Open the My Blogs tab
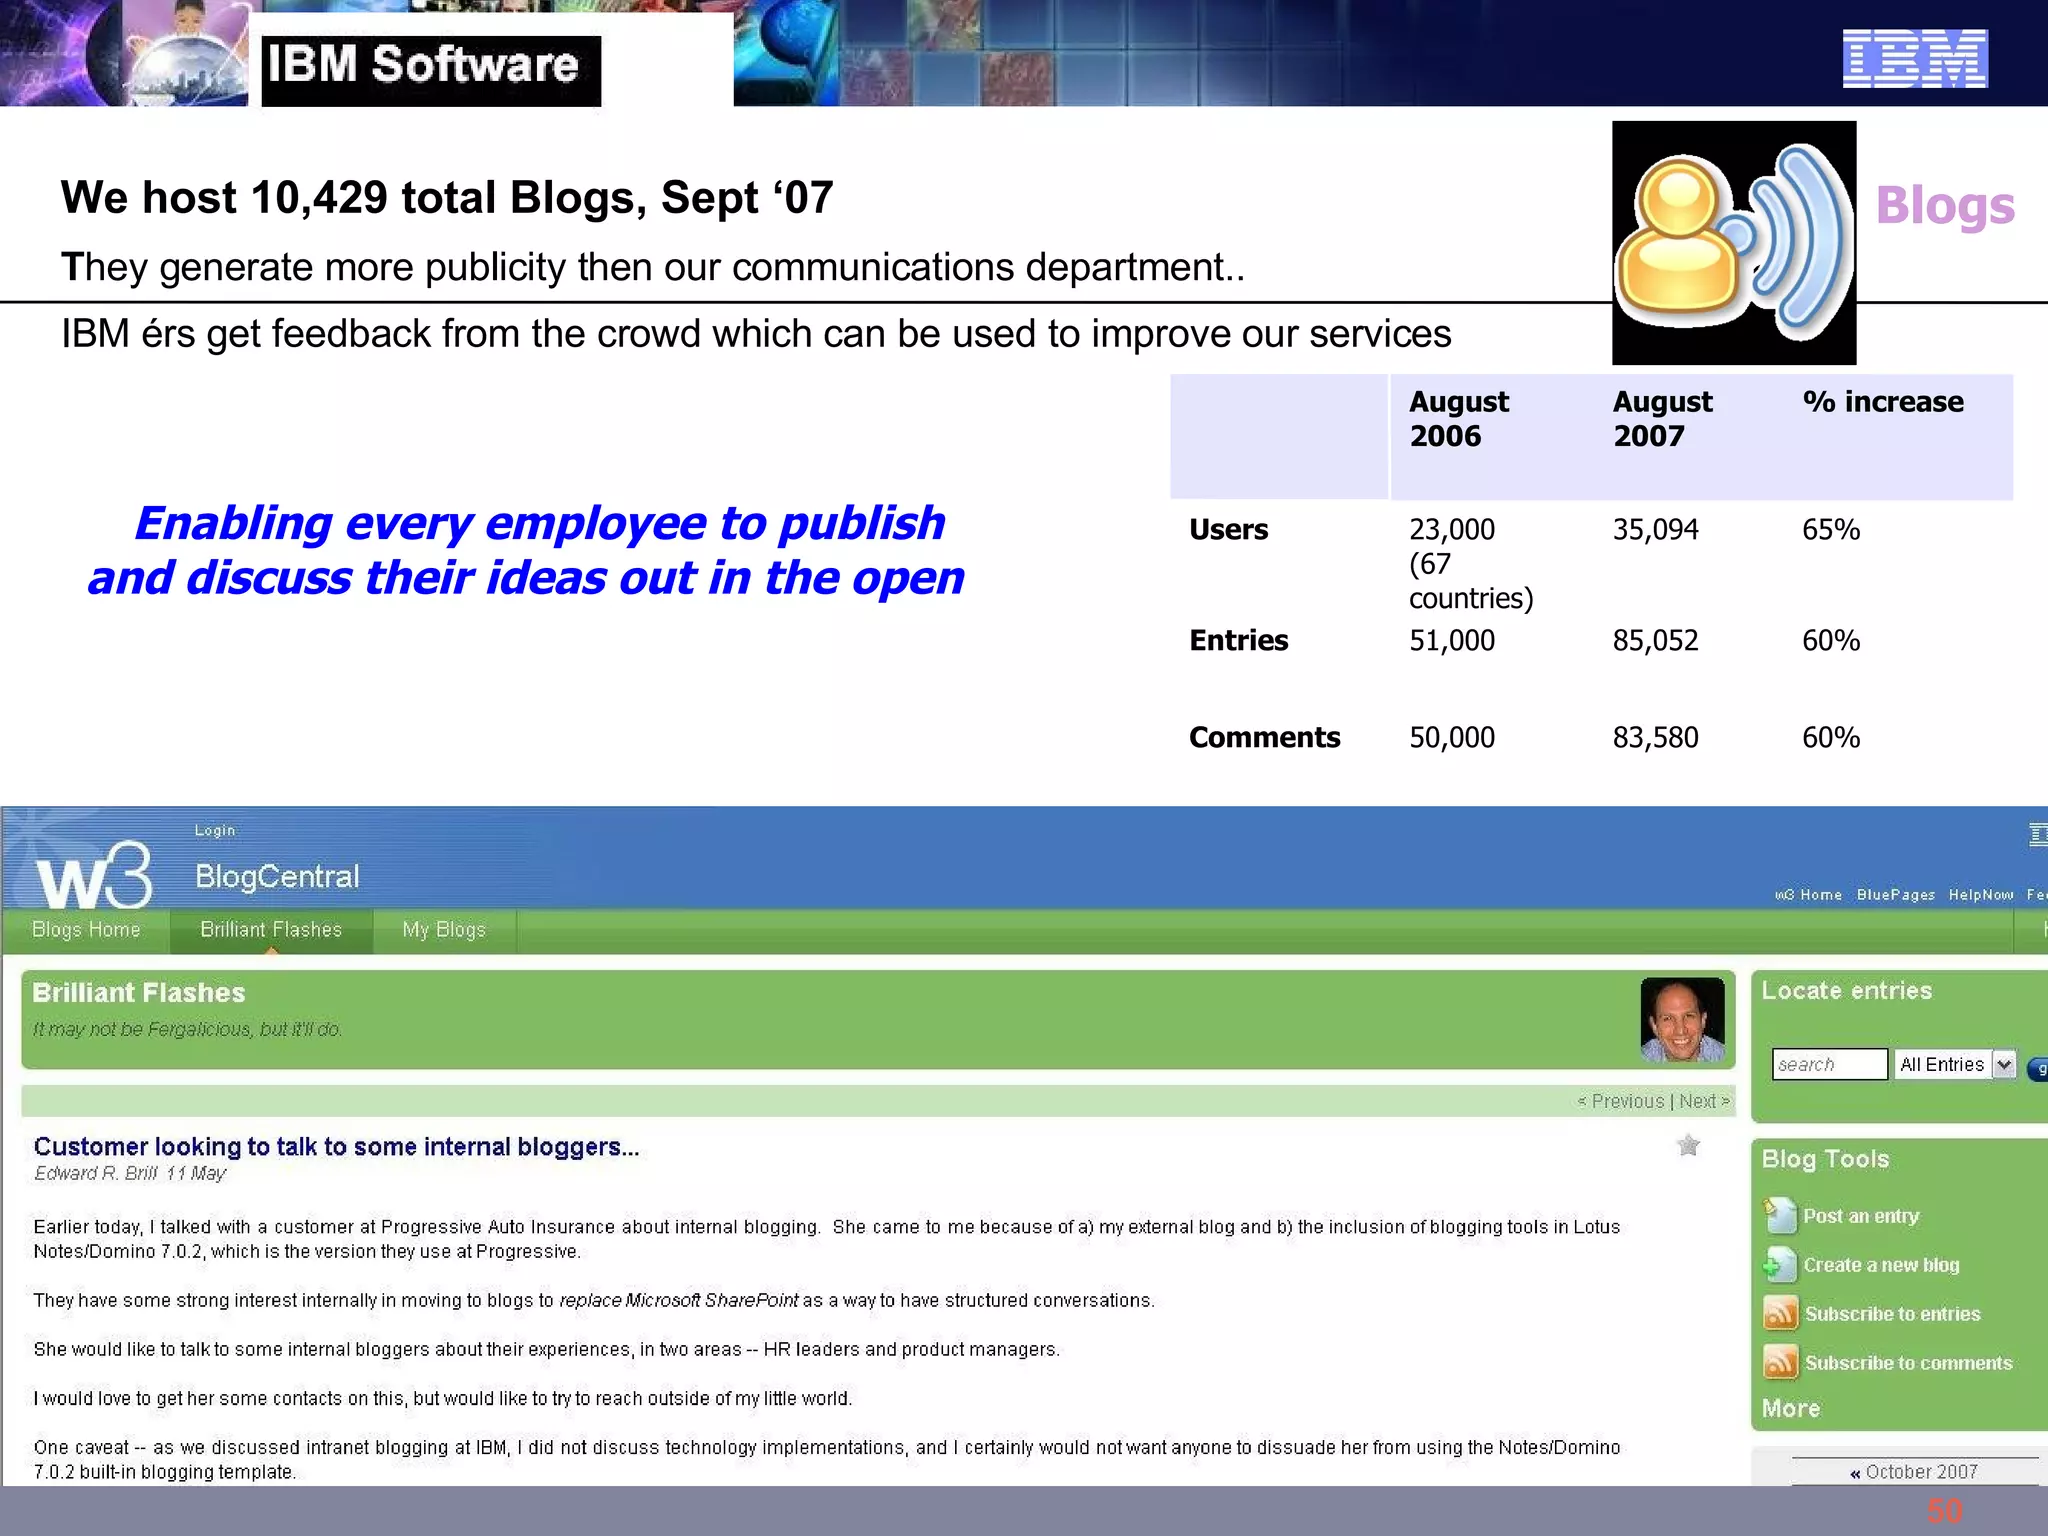Image resolution: width=2048 pixels, height=1536 pixels. point(444,930)
